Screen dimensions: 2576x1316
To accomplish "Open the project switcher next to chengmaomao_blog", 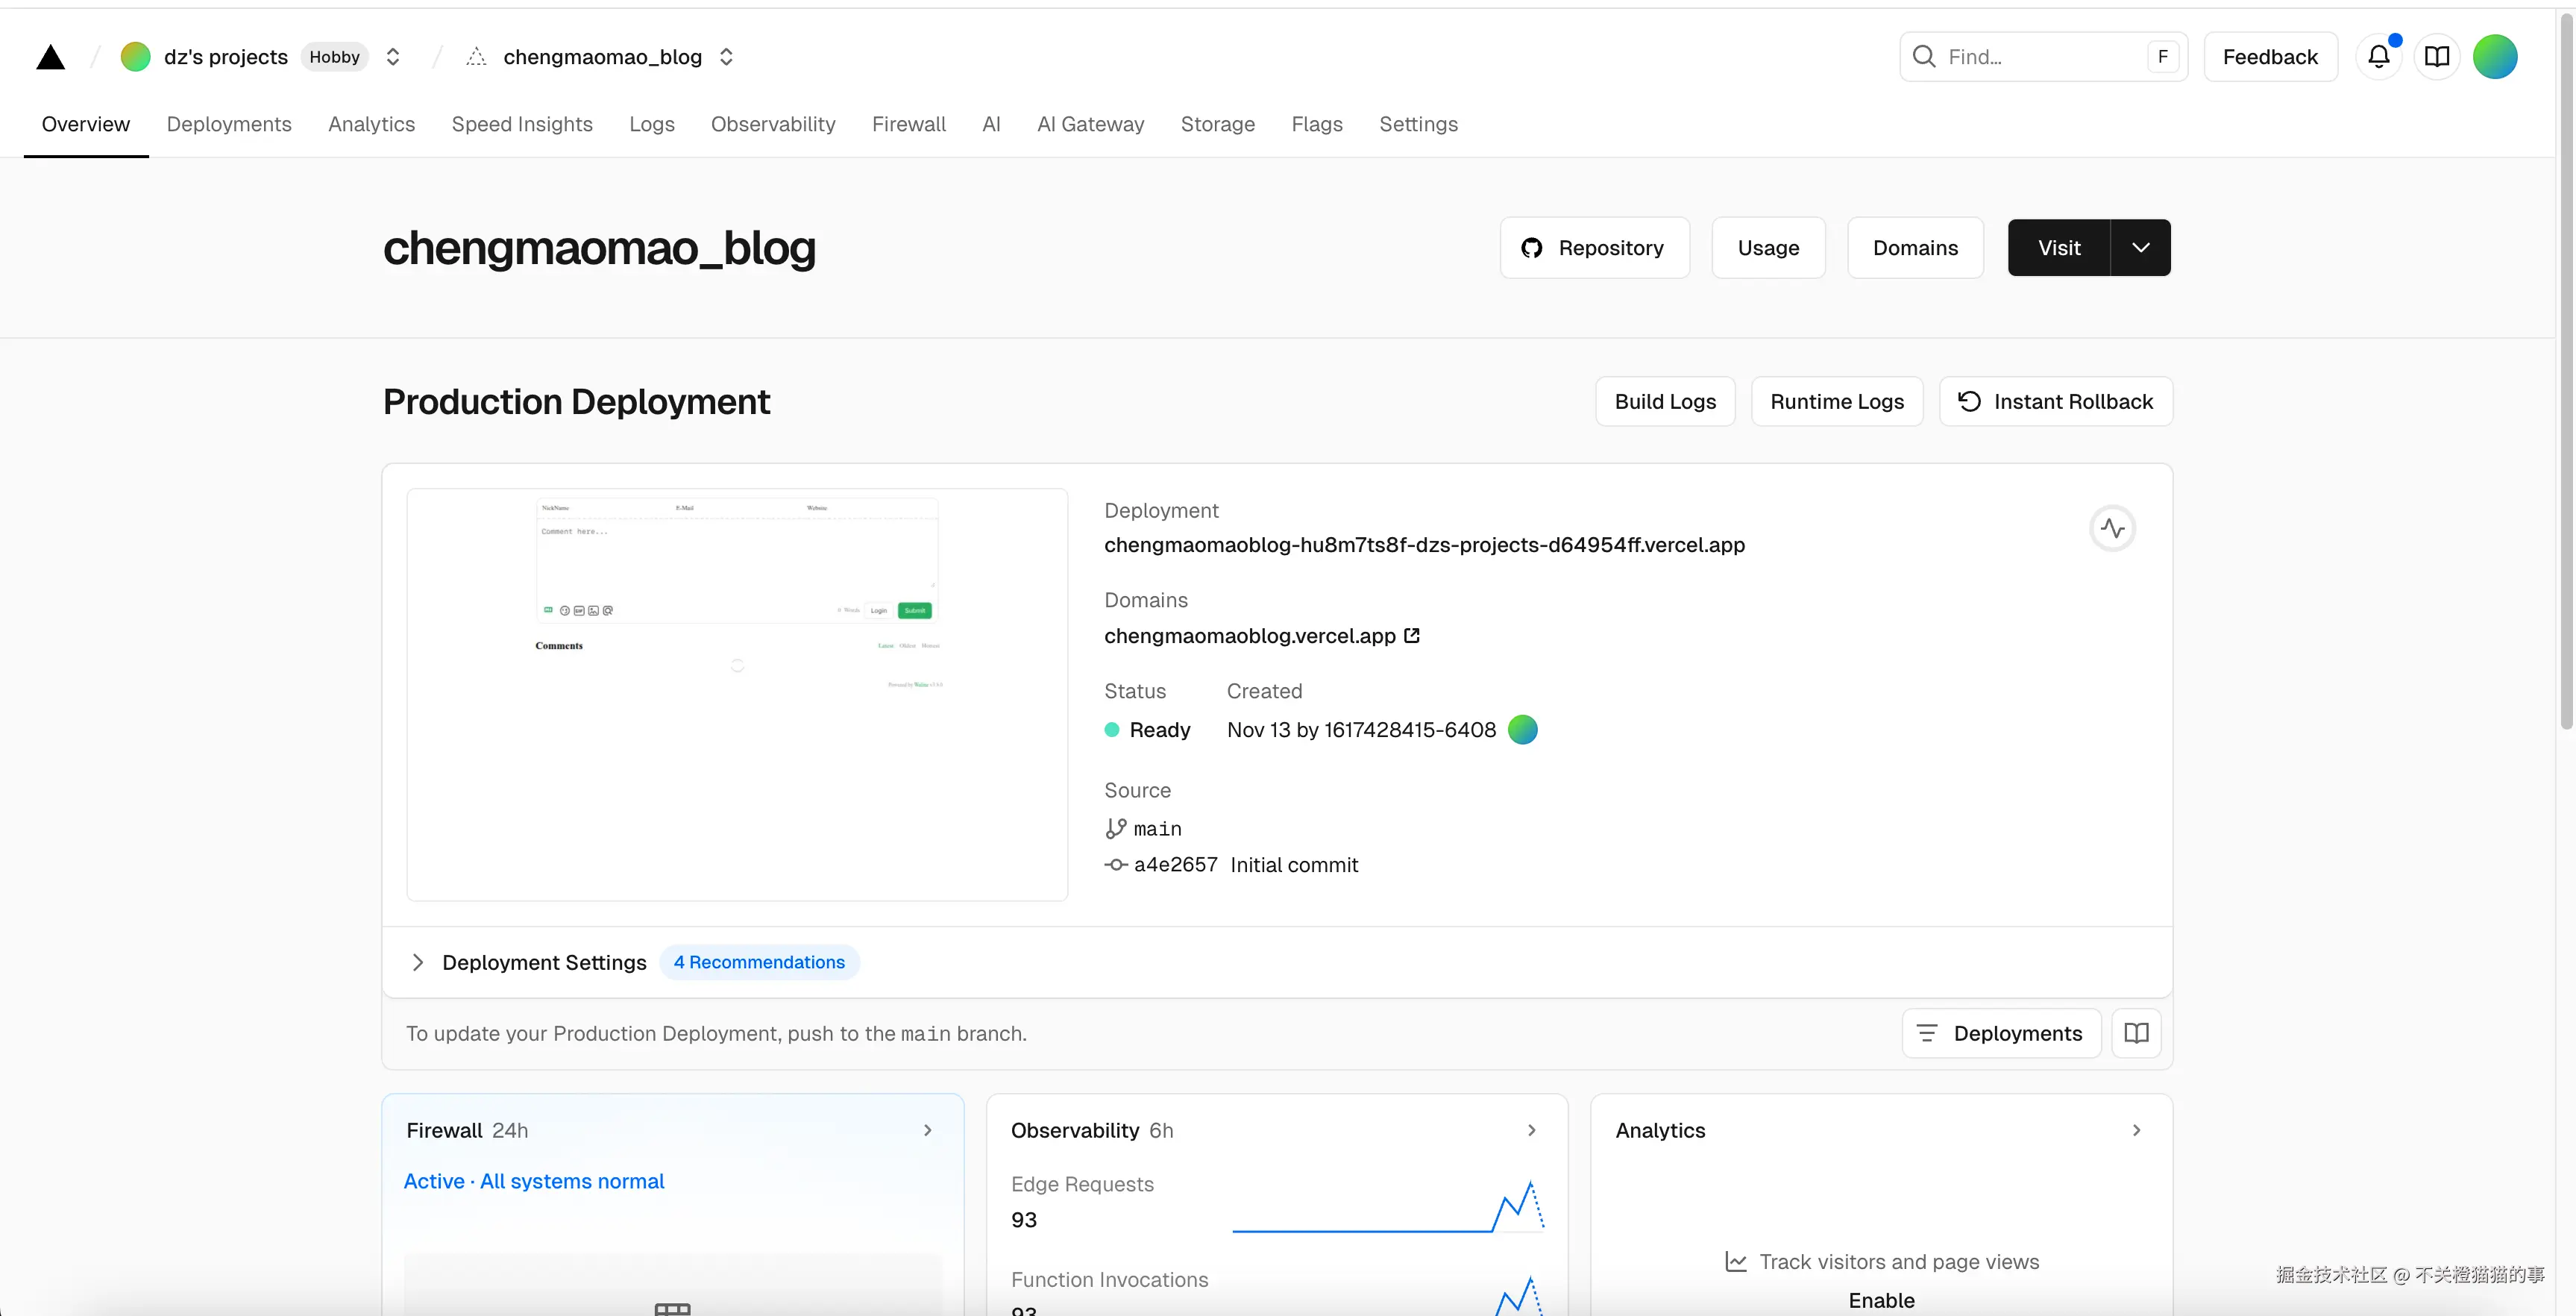I will tap(726, 57).
